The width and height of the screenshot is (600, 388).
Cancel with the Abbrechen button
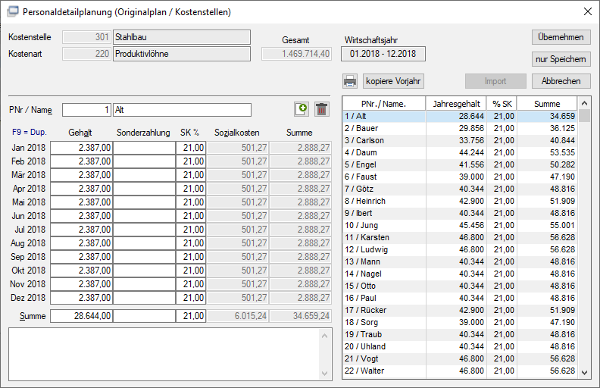click(561, 81)
